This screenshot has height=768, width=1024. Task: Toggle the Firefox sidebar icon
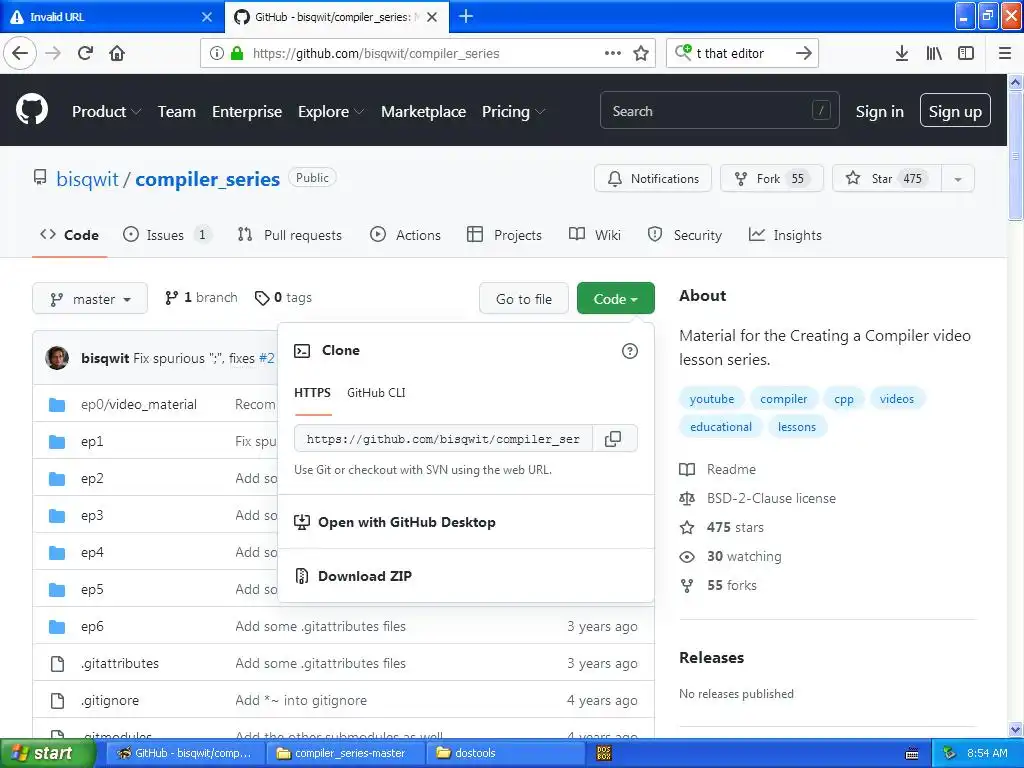point(966,53)
